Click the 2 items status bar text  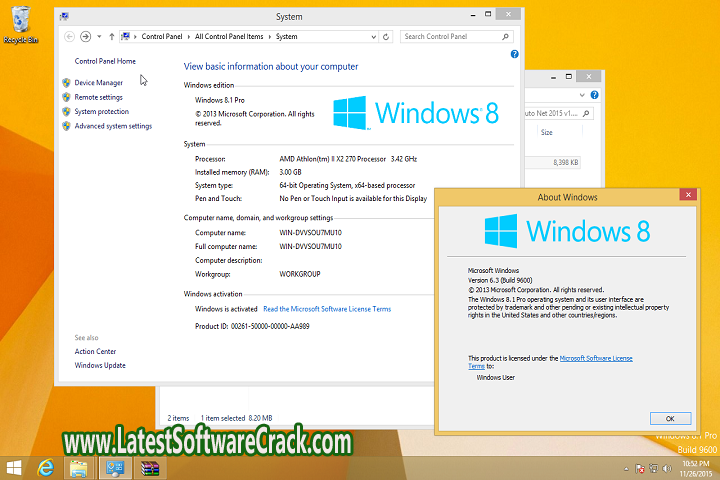pos(178,418)
